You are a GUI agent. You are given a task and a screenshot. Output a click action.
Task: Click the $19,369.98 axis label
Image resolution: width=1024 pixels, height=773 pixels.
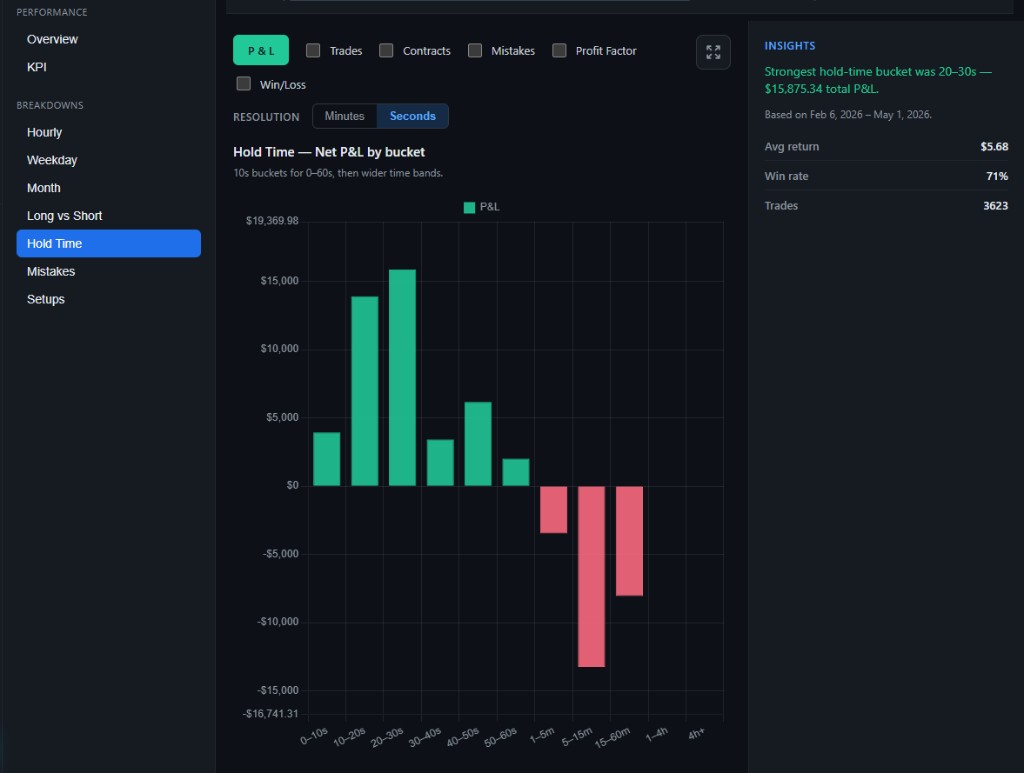coord(272,221)
